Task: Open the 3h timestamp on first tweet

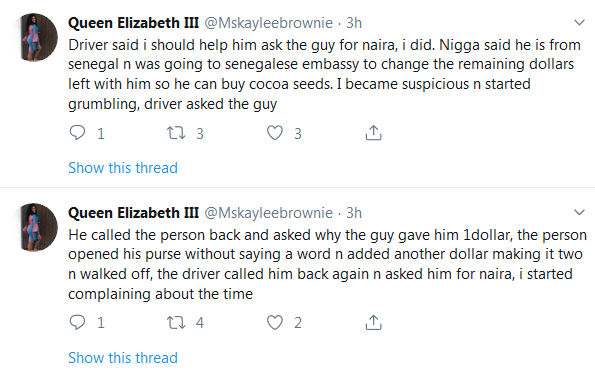Action: 354,23
